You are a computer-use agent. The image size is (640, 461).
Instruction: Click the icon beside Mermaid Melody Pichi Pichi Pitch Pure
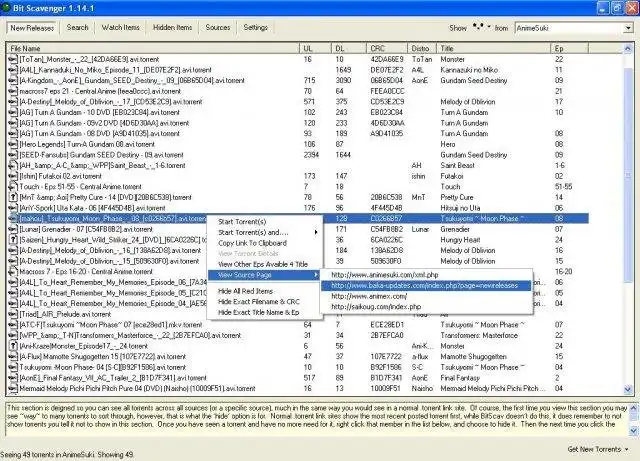[x=13, y=388]
